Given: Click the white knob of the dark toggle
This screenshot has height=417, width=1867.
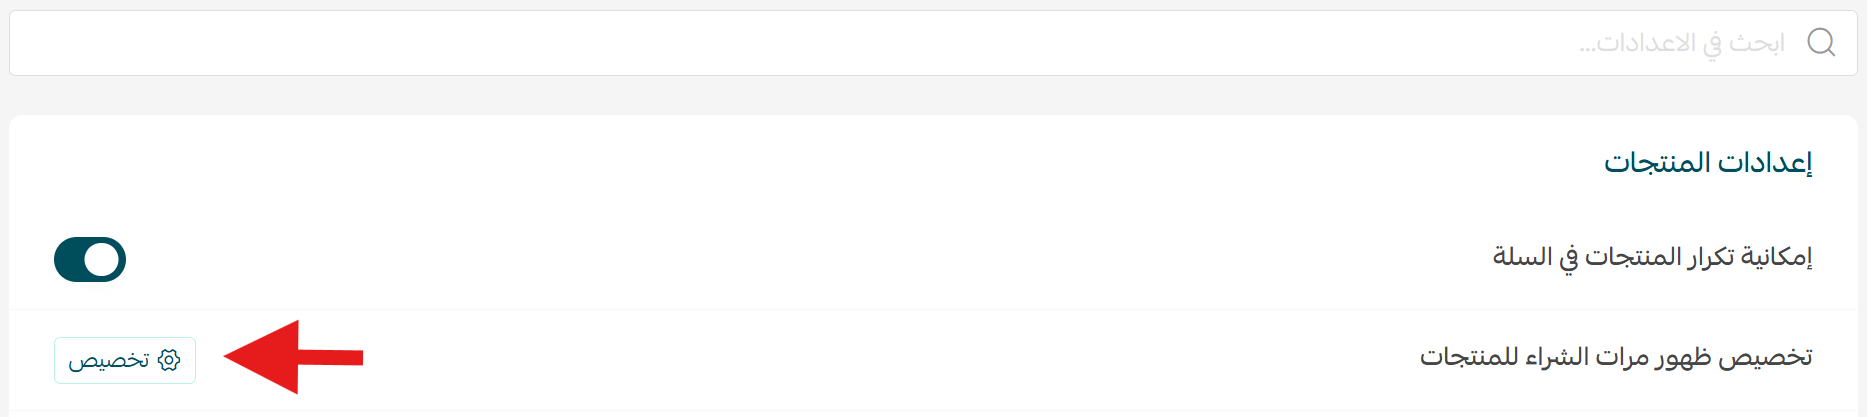Looking at the screenshot, I should [x=102, y=260].
